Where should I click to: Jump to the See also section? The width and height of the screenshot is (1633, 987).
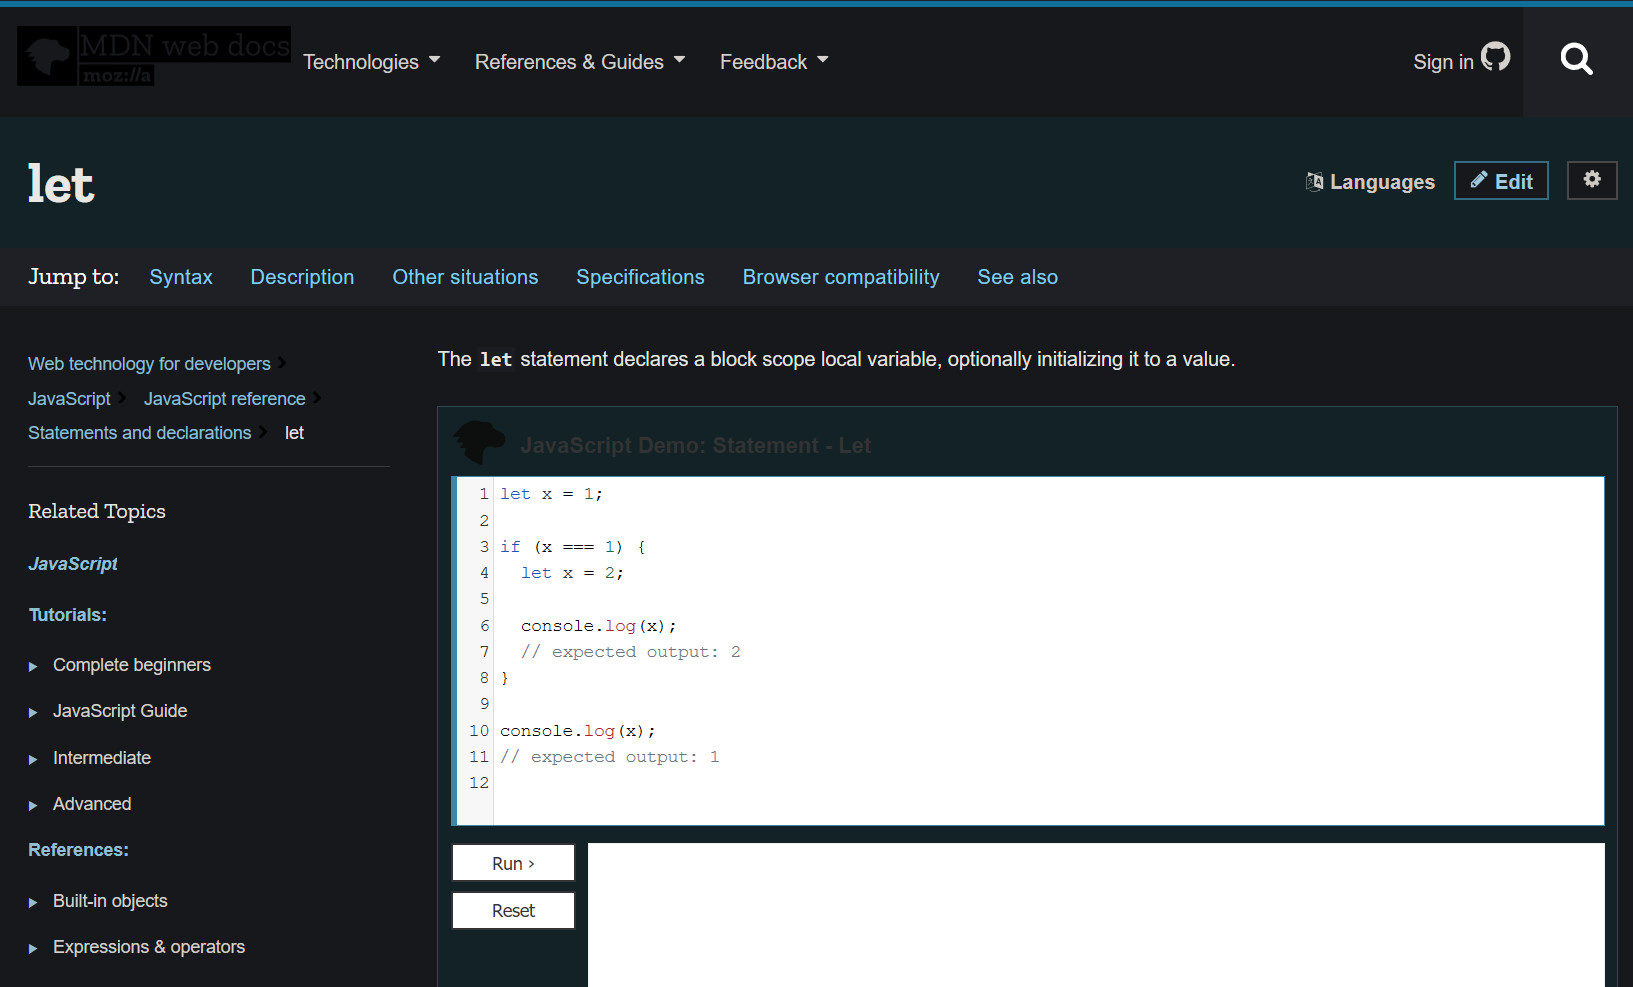[1017, 277]
